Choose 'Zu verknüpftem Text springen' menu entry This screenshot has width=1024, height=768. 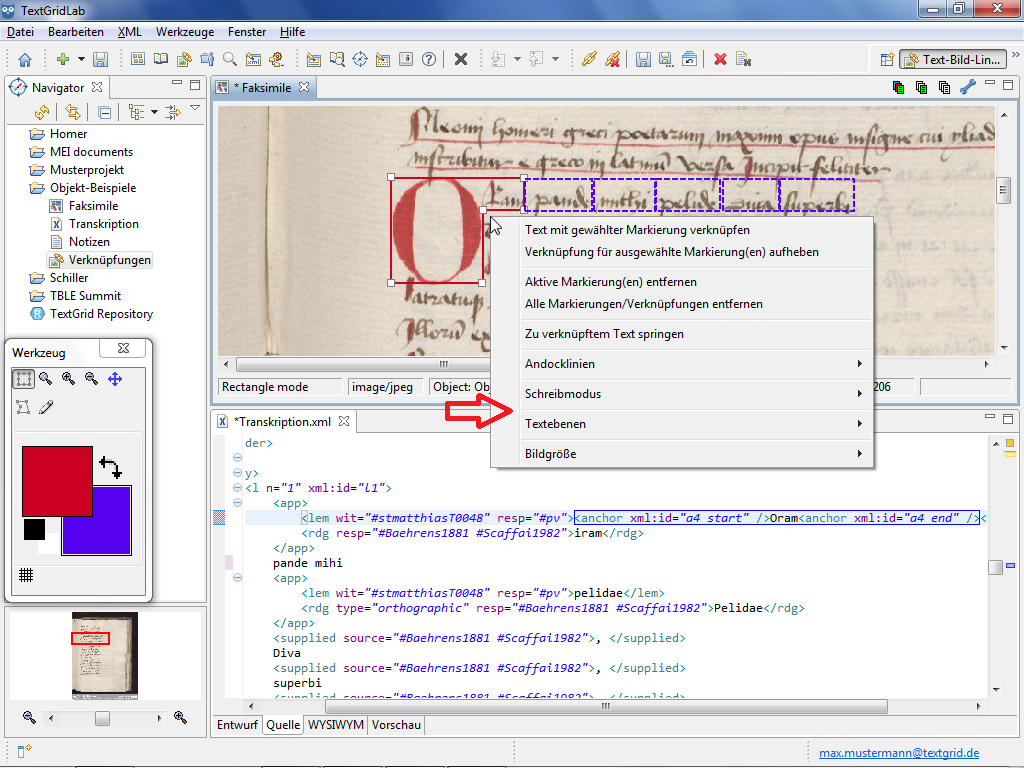[x=604, y=334]
